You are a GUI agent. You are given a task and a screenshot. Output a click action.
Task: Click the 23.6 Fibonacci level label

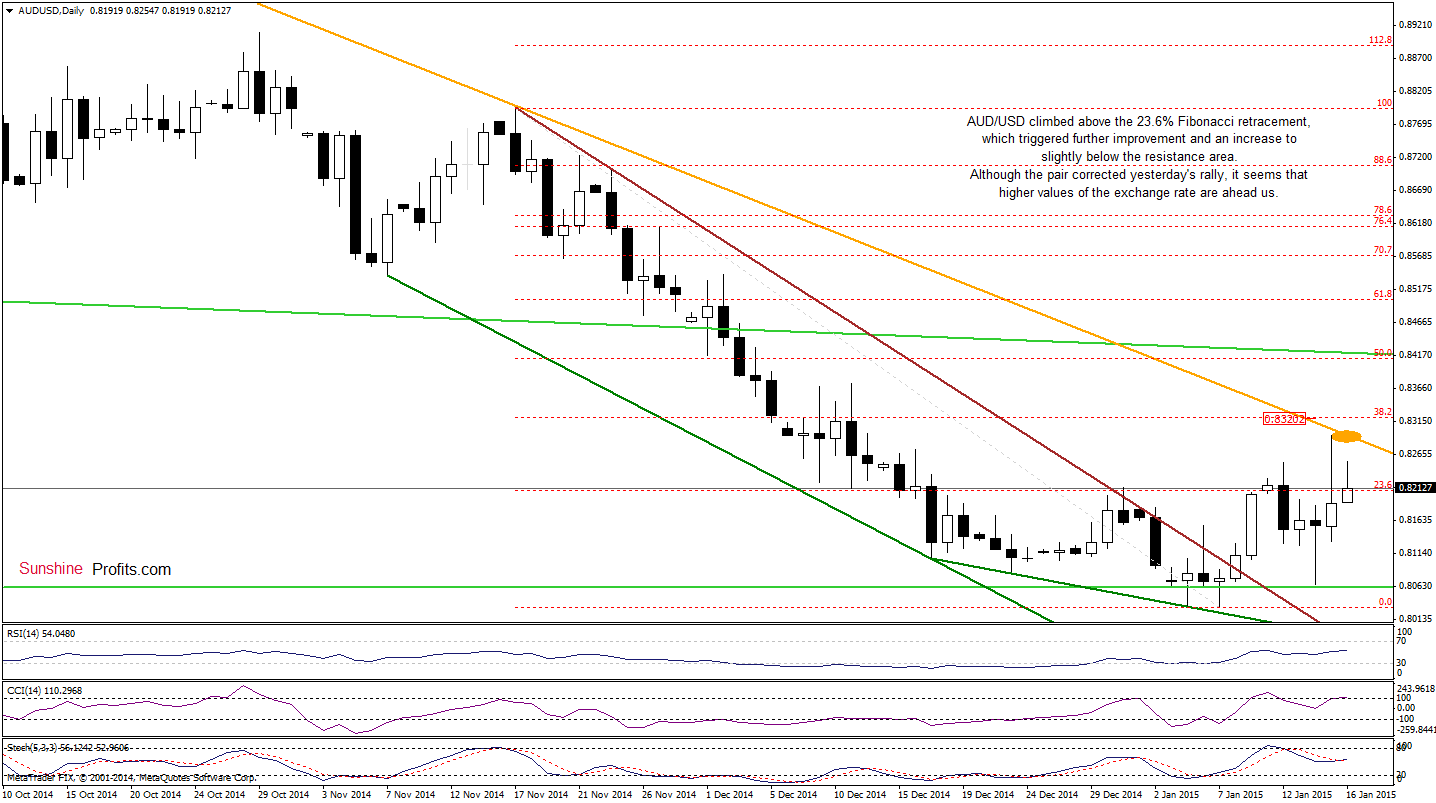1383,484
